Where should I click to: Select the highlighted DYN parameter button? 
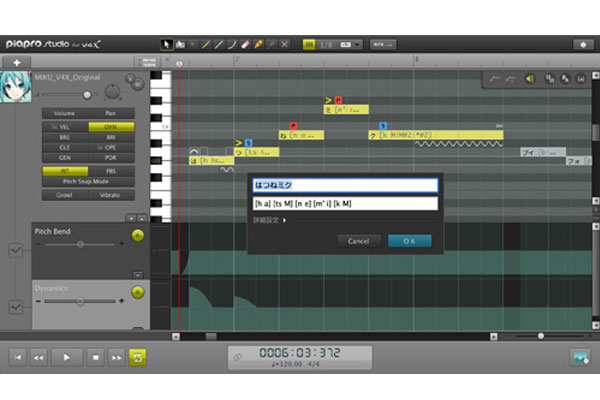click(111, 127)
